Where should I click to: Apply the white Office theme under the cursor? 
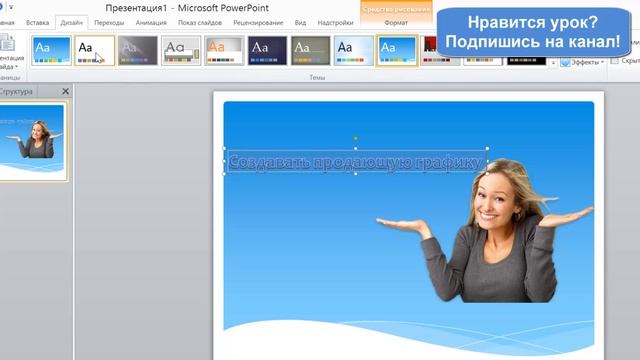click(x=95, y=51)
